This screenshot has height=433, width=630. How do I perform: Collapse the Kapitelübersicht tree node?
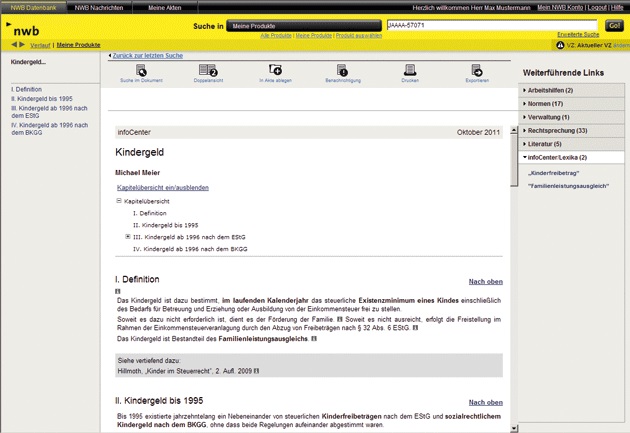point(120,201)
